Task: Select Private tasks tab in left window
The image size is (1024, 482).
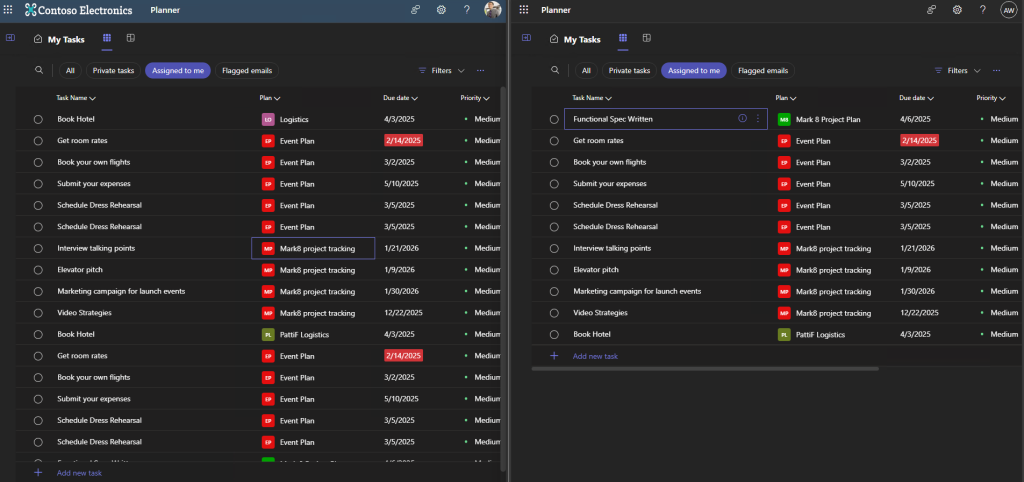Action: pos(114,71)
